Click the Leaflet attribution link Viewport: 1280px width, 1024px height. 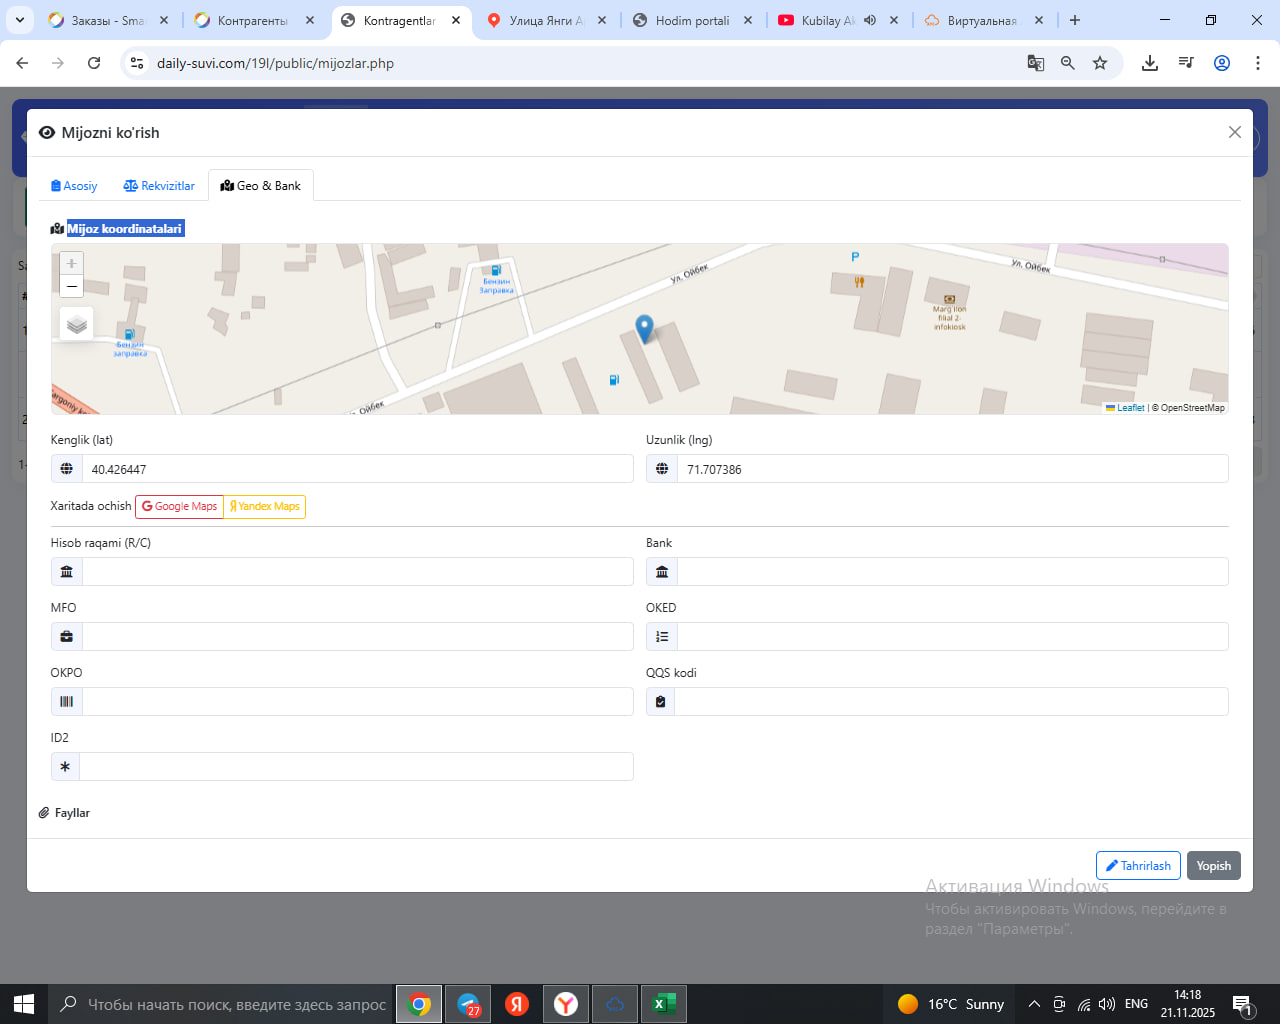coord(1129,408)
